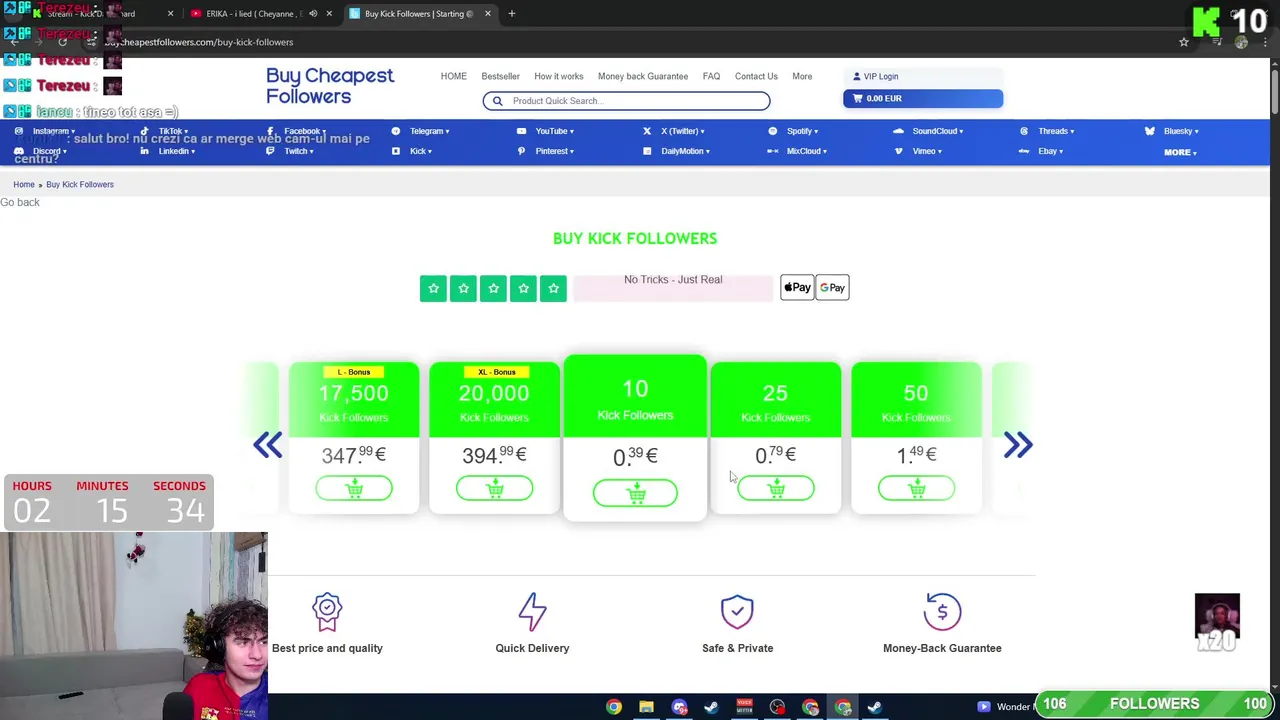Open the FAQ menu item
The image size is (1280, 720).
click(711, 76)
